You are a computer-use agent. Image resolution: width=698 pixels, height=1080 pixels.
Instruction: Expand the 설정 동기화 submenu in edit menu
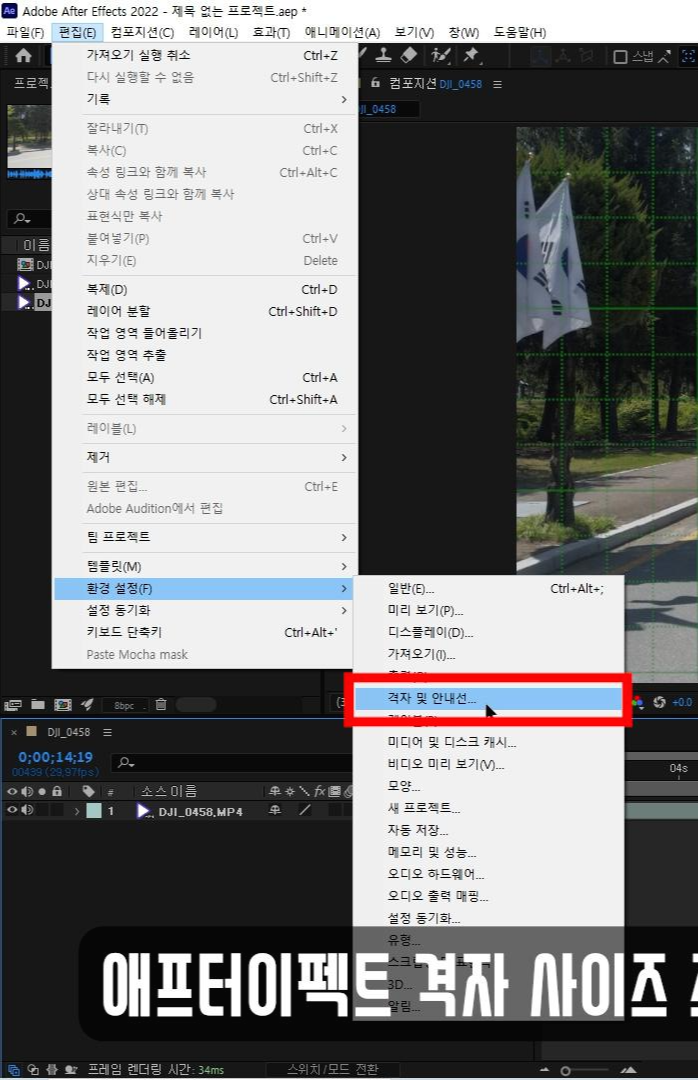coord(205,610)
